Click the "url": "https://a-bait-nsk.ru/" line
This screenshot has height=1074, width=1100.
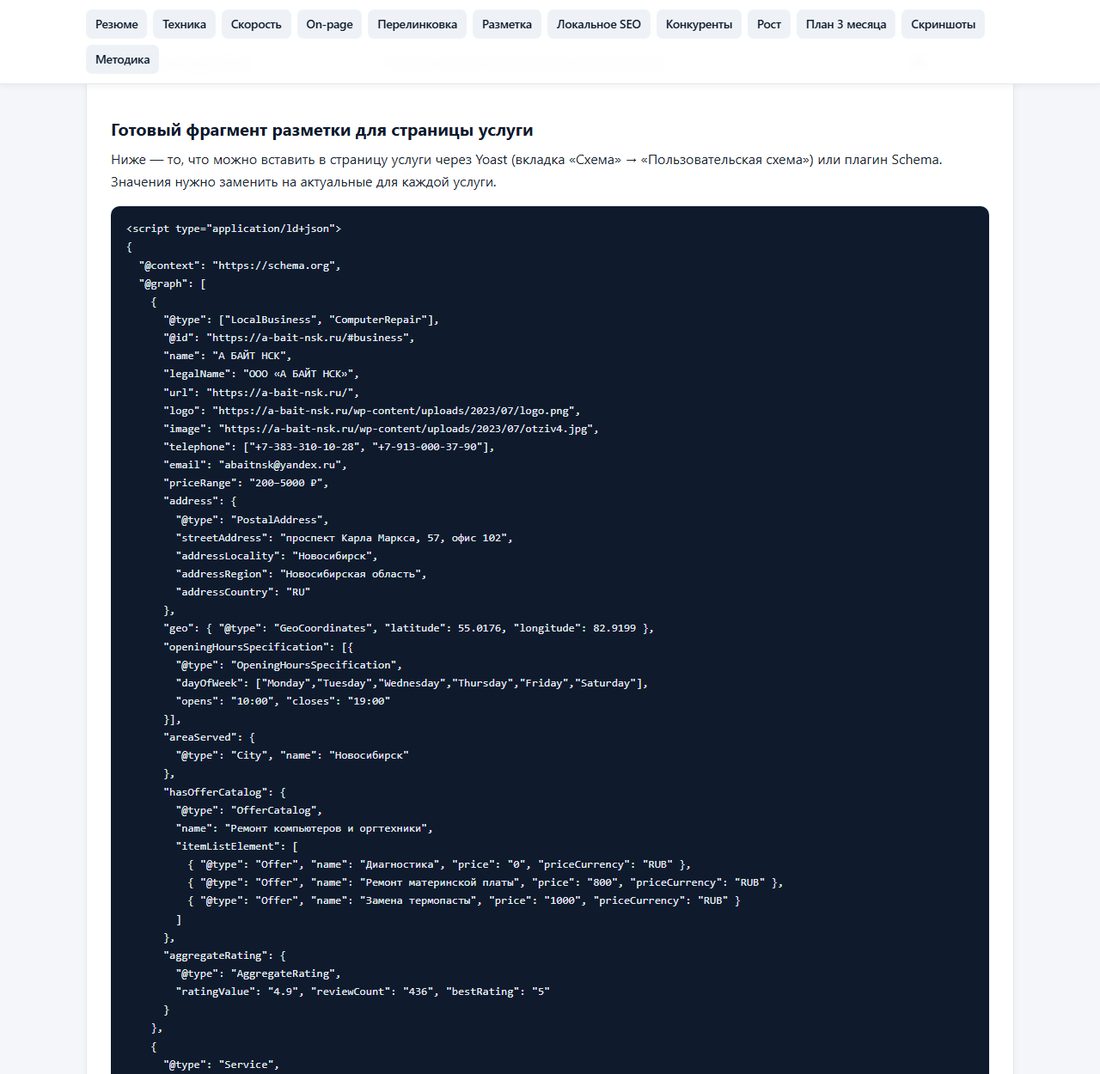tap(261, 393)
